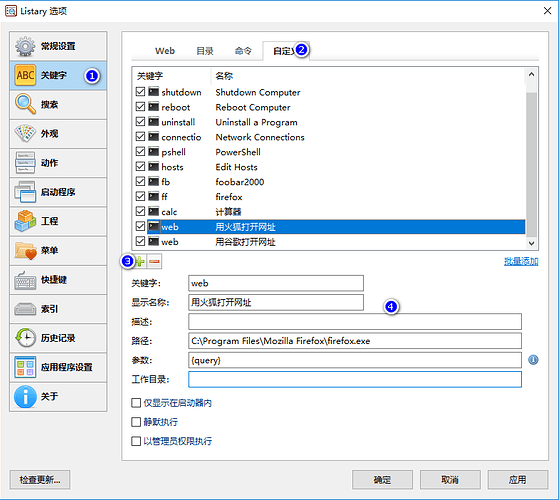
Task: Click the red minus remove keyword icon
Action: 154,261
